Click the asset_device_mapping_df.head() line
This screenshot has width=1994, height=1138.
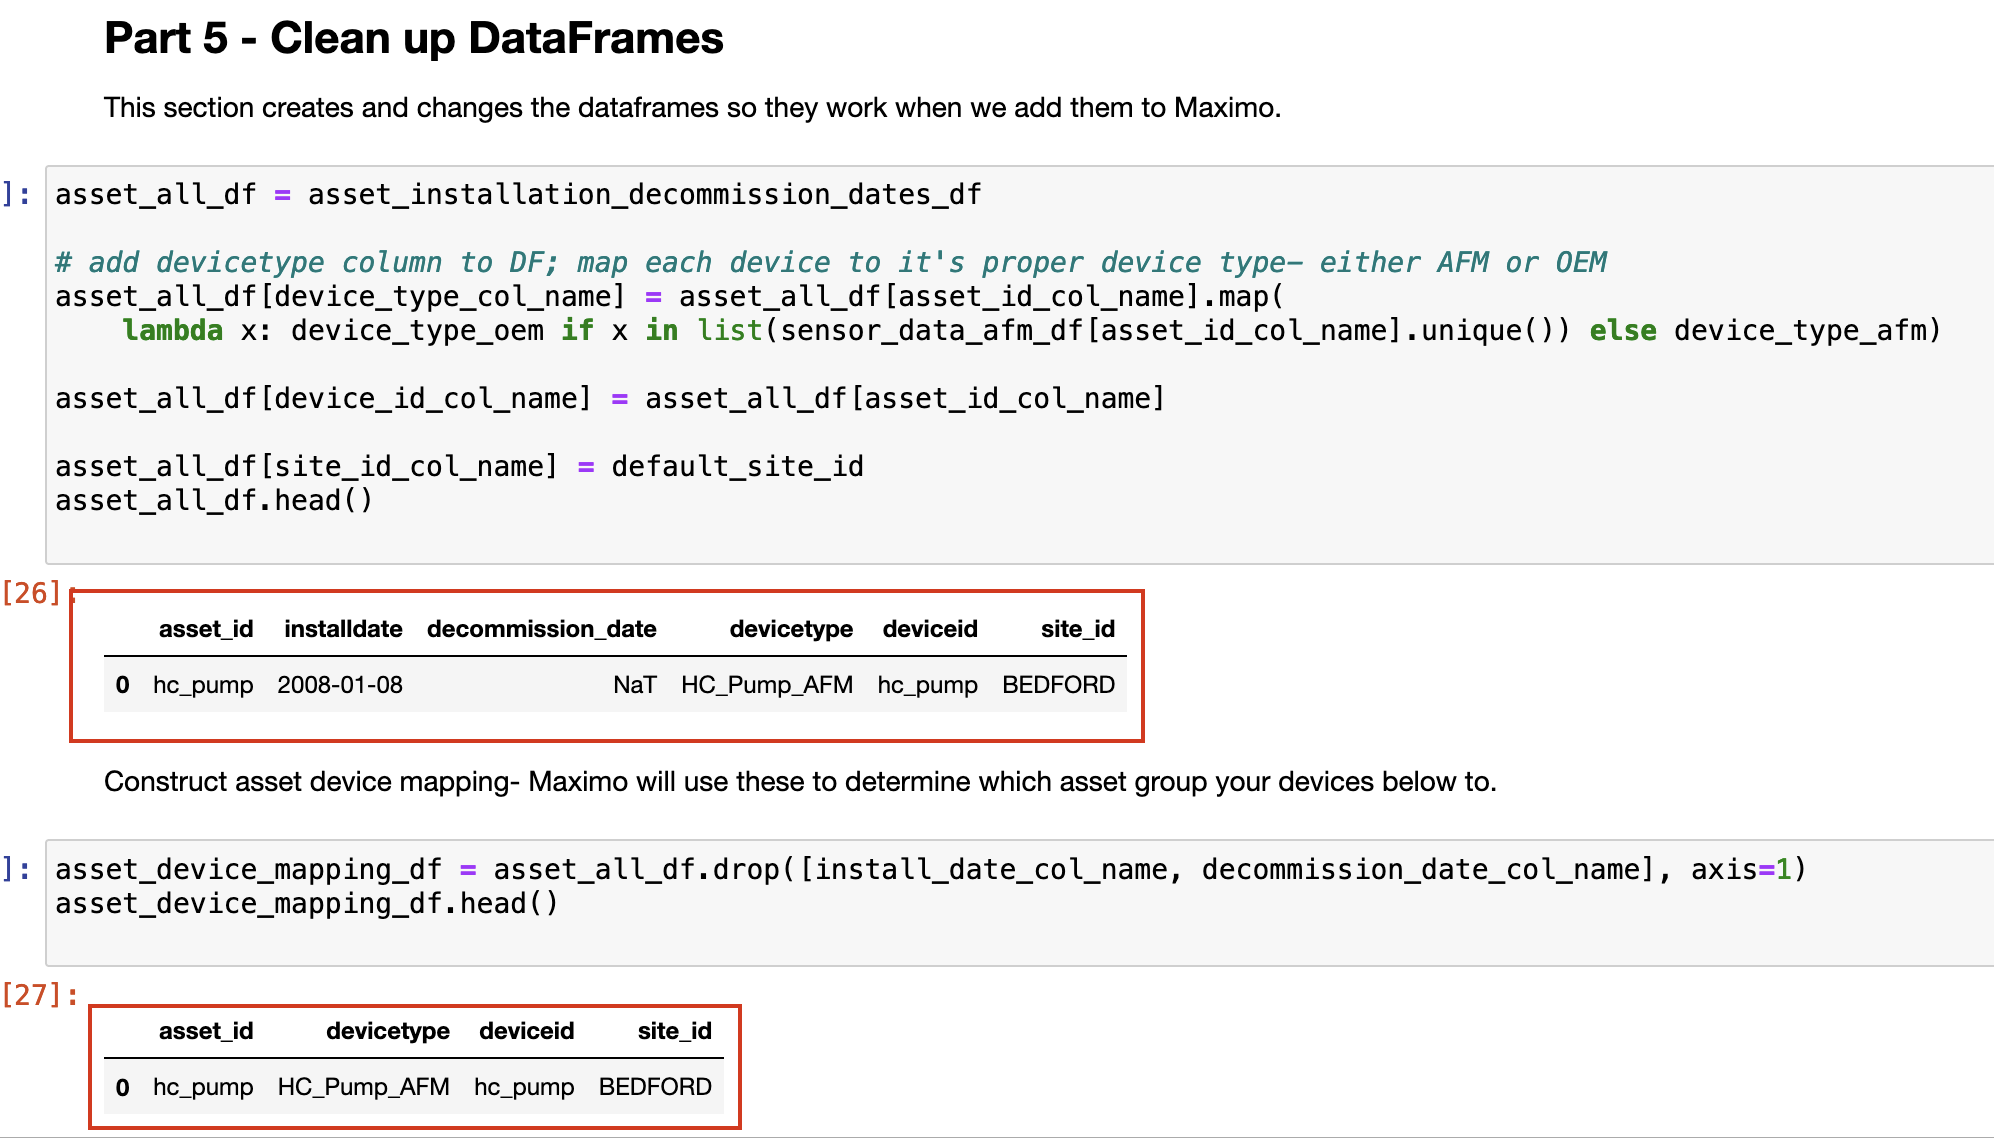click(x=307, y=903)
